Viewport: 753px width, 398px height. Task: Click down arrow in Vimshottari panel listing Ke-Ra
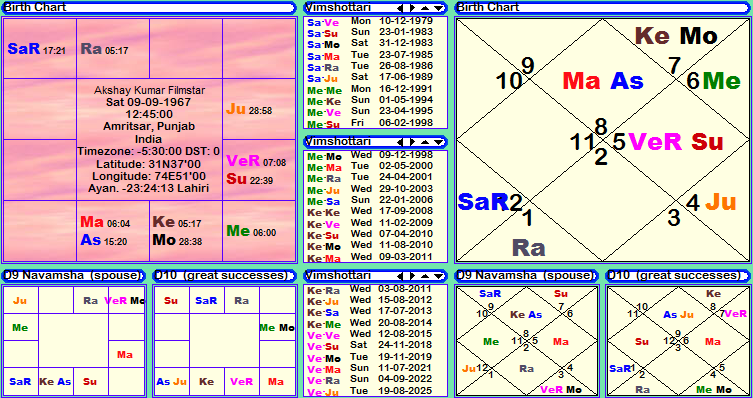438,276
